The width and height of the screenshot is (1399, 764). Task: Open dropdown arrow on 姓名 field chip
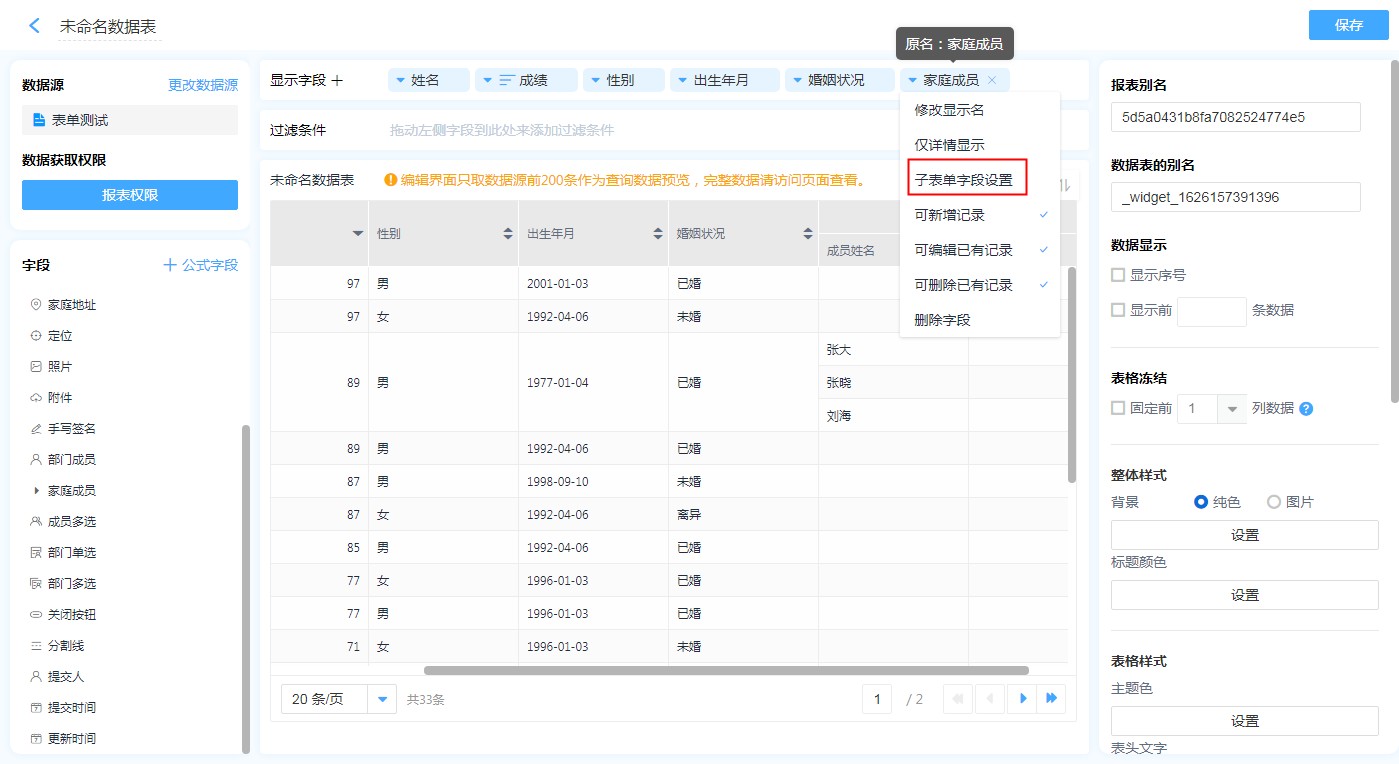point(401,80)
